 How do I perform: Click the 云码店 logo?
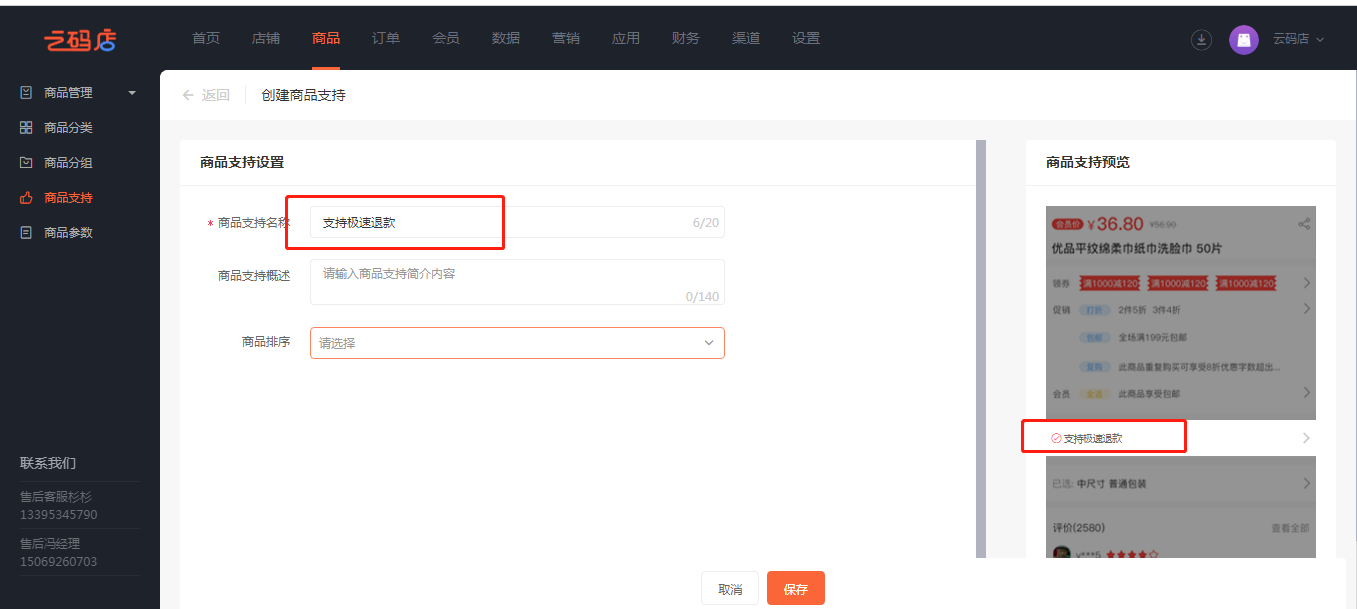pos(80,39)
